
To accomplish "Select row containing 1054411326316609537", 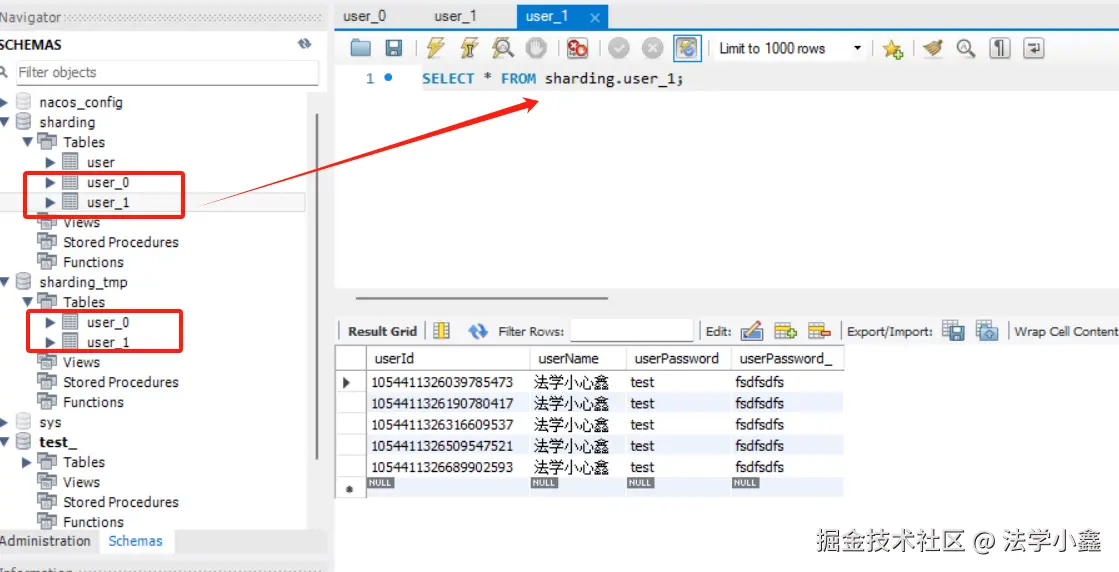I will tap(589, 424).
